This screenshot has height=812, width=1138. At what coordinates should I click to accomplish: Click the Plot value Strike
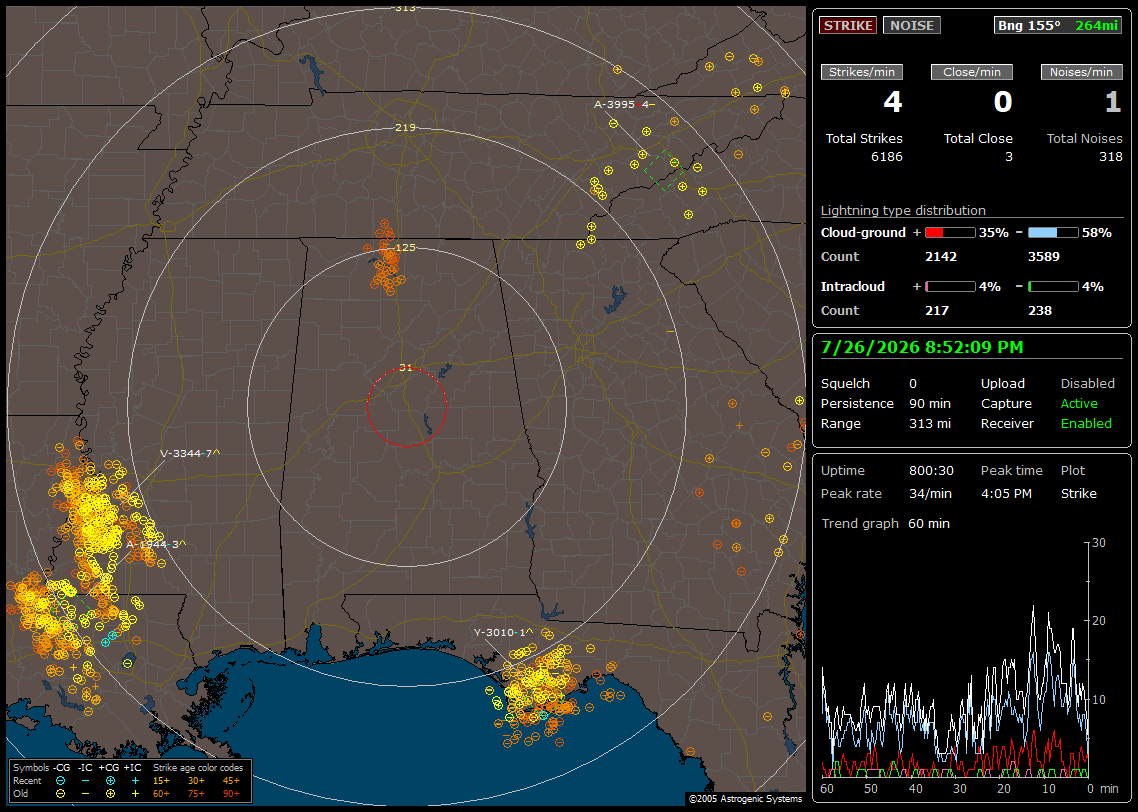pos(1078,493)
